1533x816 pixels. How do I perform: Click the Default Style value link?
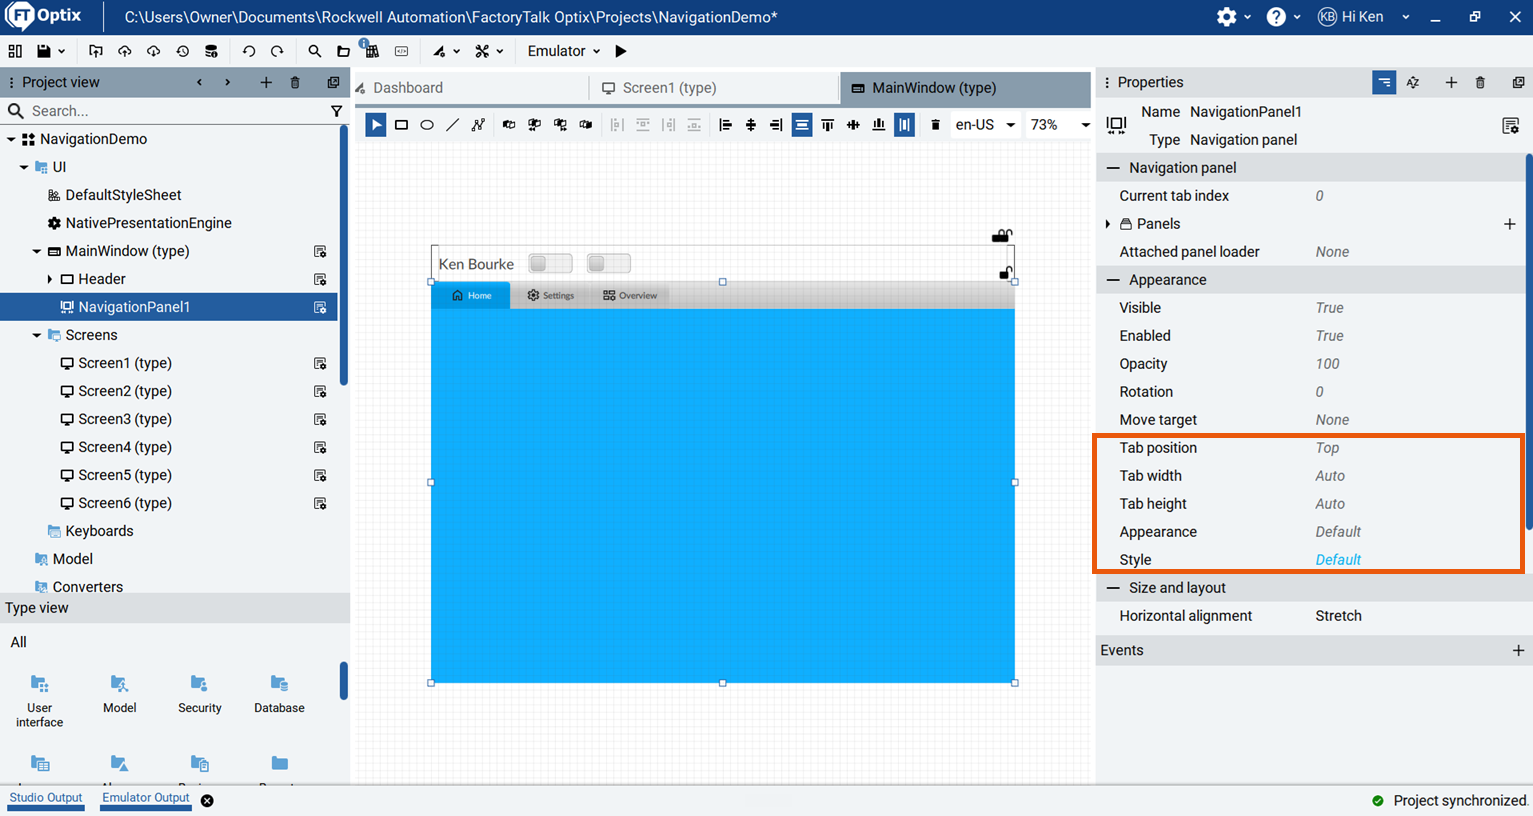point(1338,560)
